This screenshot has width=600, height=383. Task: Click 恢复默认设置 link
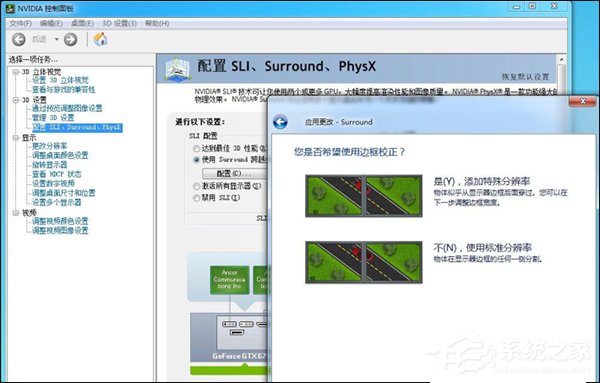coord(525,77)
